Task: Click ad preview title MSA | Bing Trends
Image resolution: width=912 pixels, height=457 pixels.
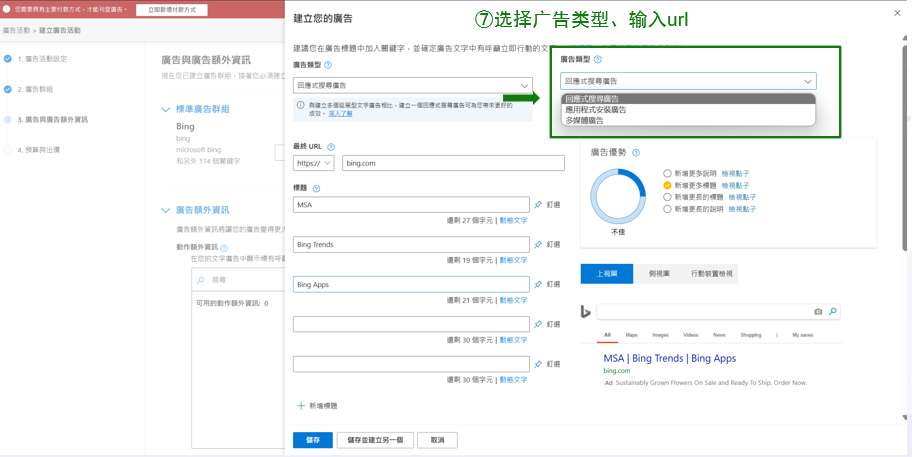Action: click(x=669, y=358)
